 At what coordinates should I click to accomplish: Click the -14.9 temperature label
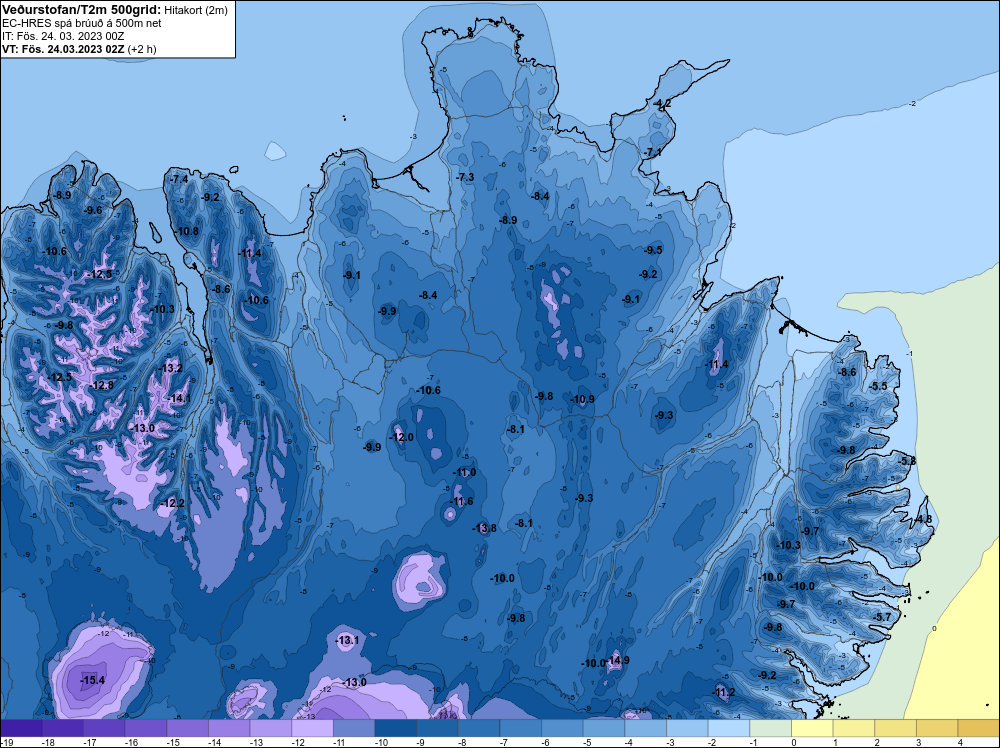[617, 660]
